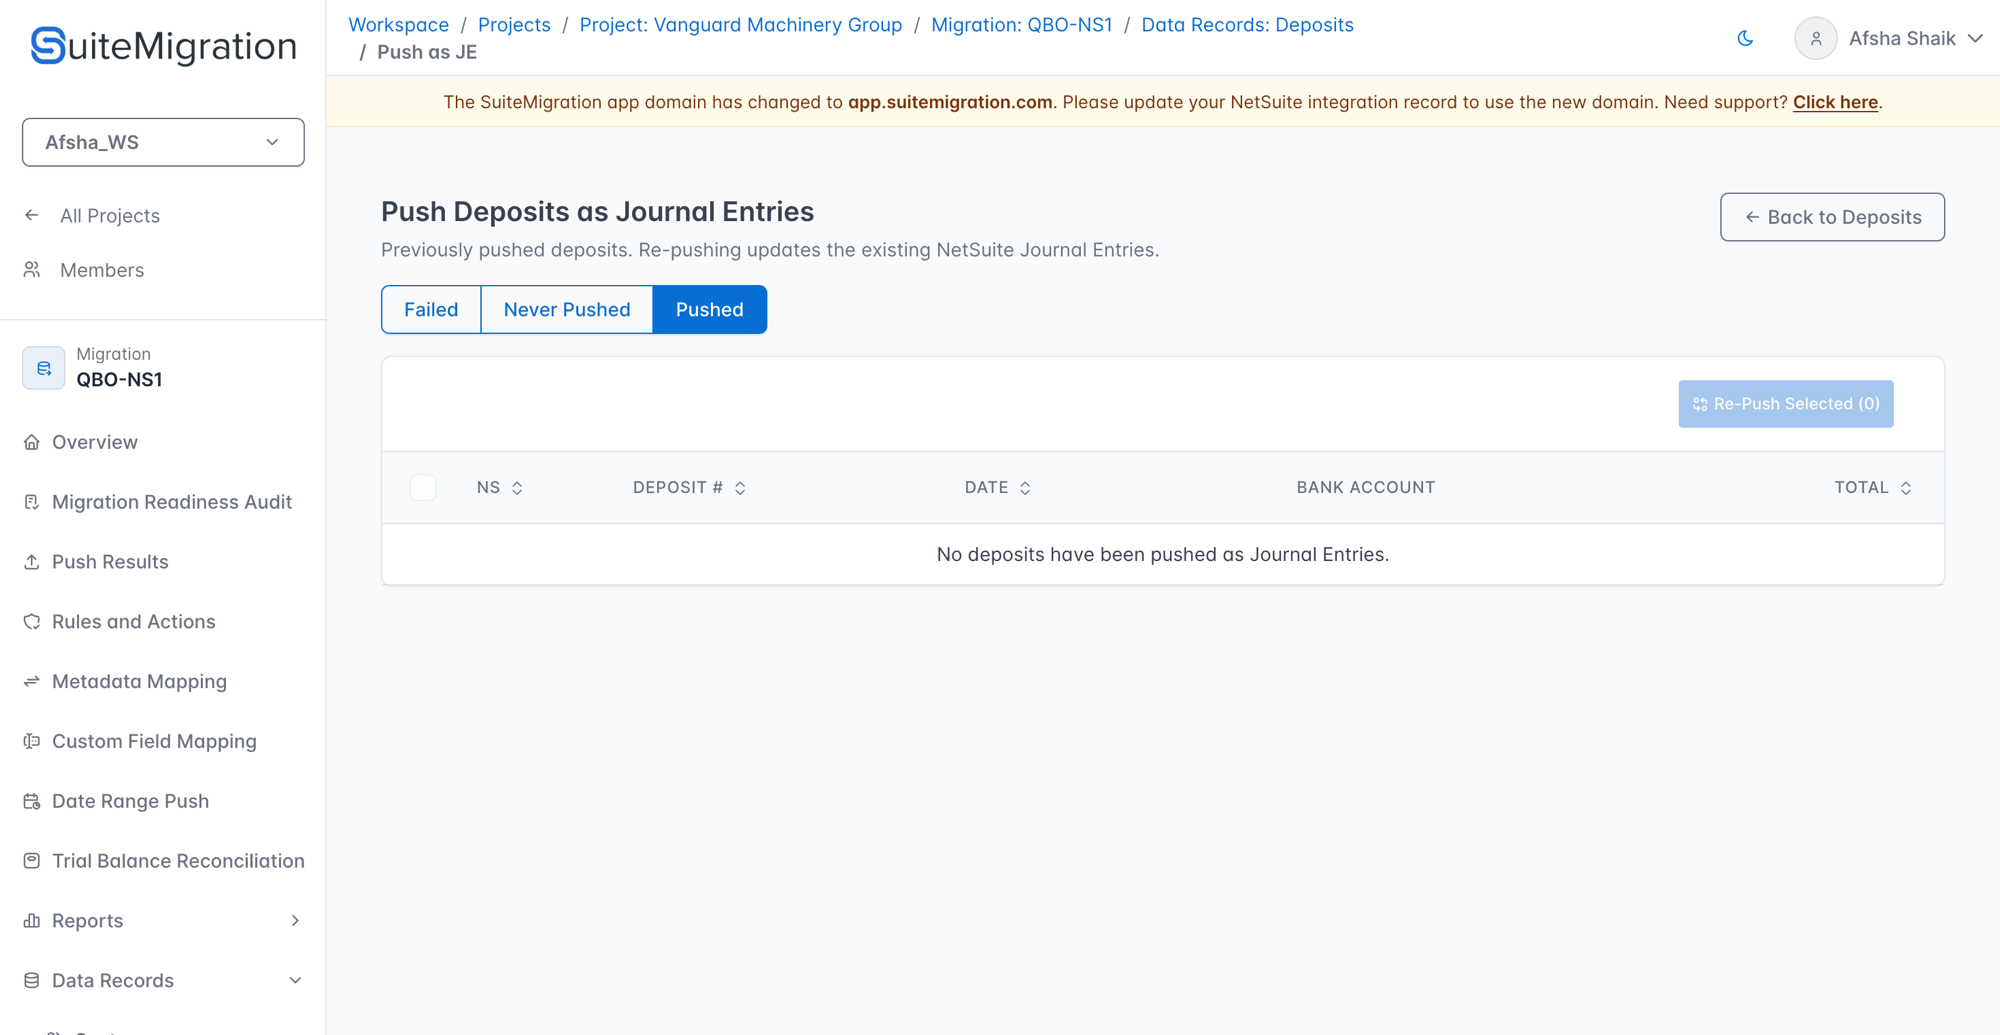Viewport: 2000px width, 1035px height.
Task: Expand the Reports submenu chevron
Action: point(295,921)
